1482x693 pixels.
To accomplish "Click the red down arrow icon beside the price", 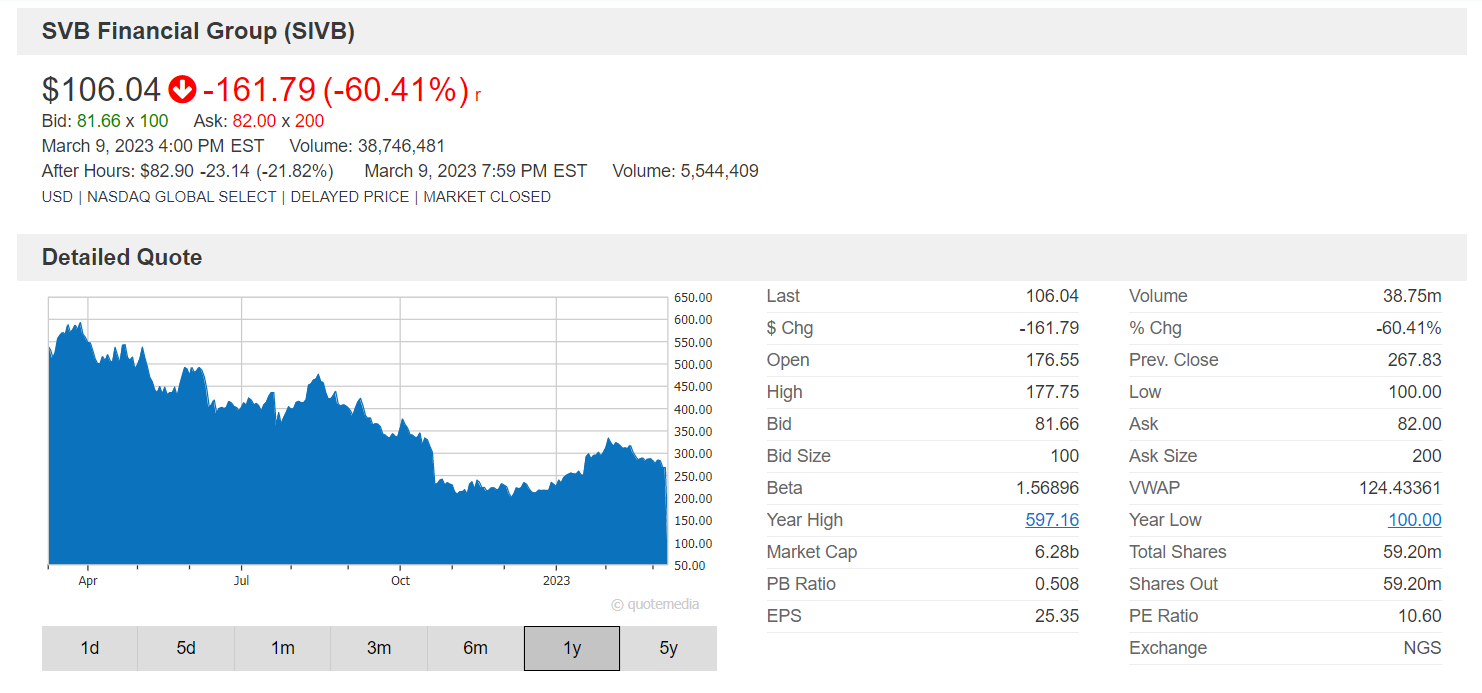I will click(x=182, y=90).
